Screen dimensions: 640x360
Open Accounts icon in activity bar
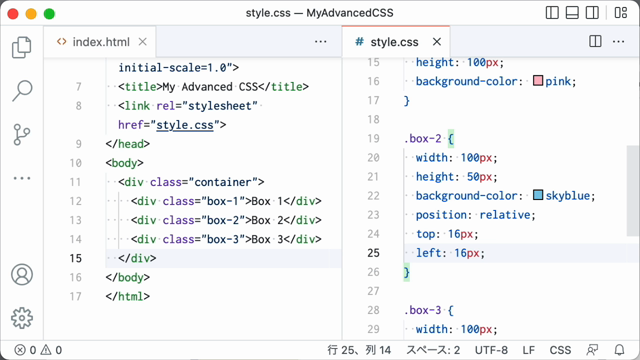[x=22, y=274]
